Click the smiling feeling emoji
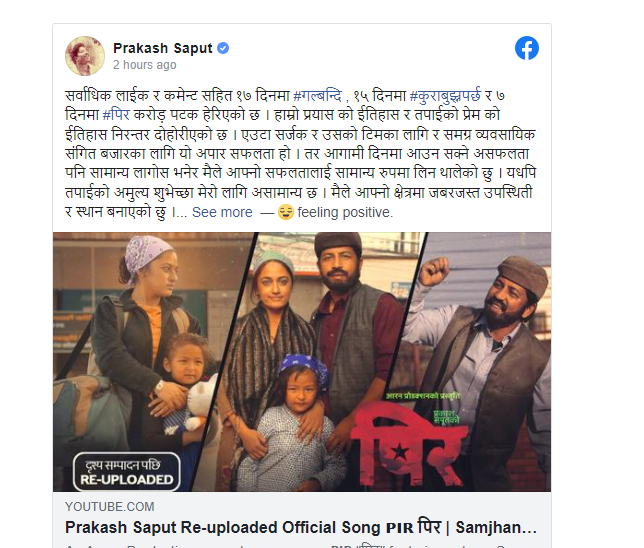The height and width of the screenshot is (548, 644). click(x=285, y=212)
